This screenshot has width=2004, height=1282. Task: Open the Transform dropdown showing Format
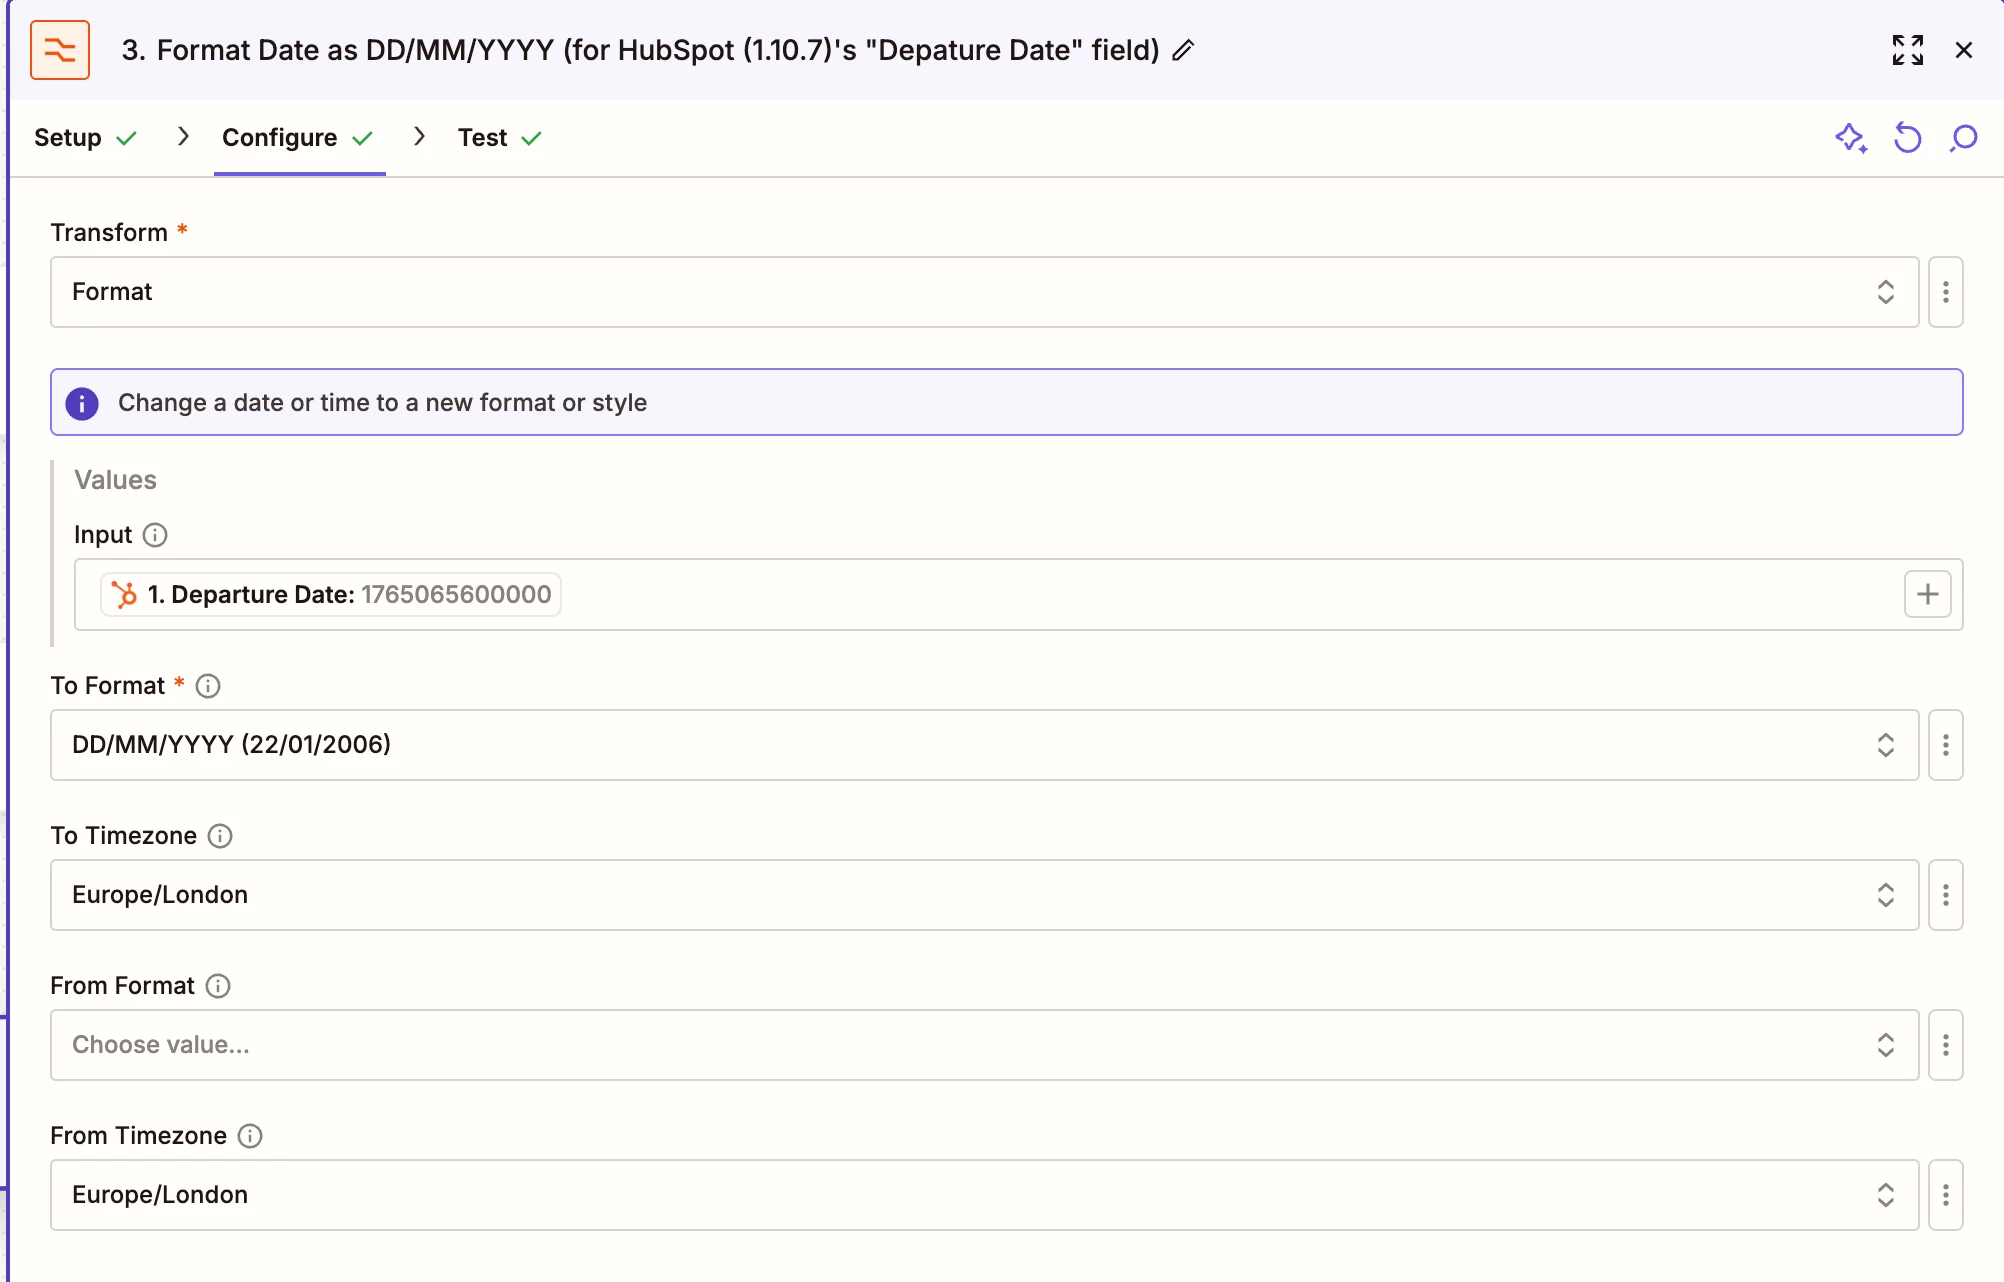pyautogui.click(x=984, y=292)
